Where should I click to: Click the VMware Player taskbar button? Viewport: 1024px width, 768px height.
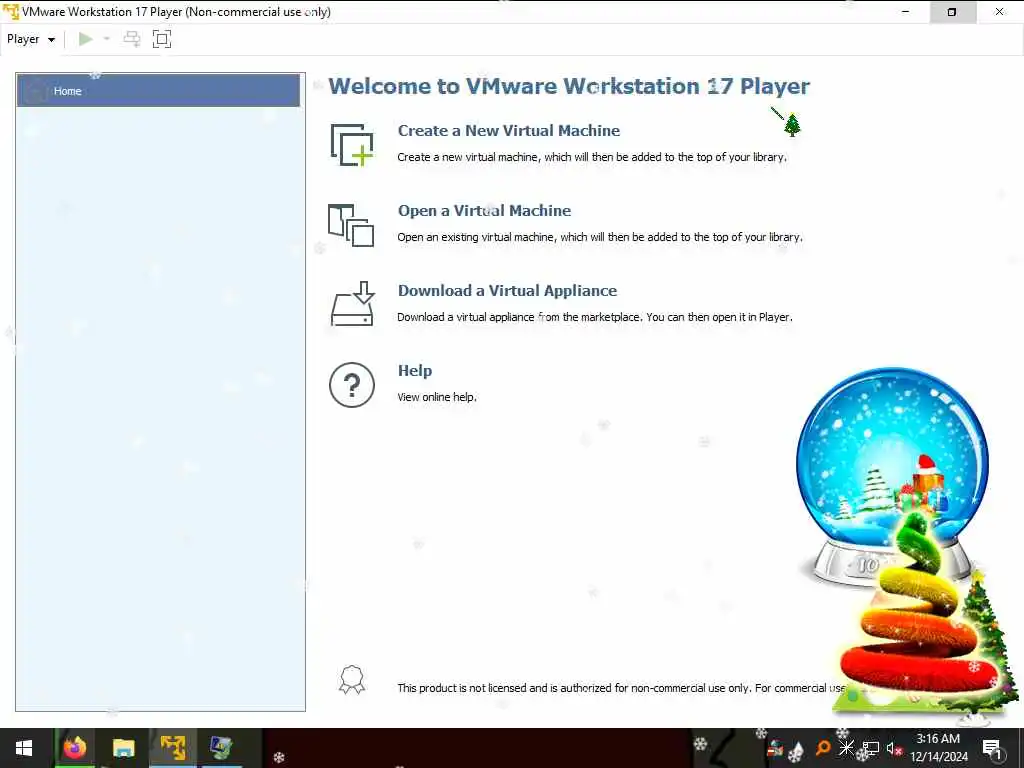(173, 748)
